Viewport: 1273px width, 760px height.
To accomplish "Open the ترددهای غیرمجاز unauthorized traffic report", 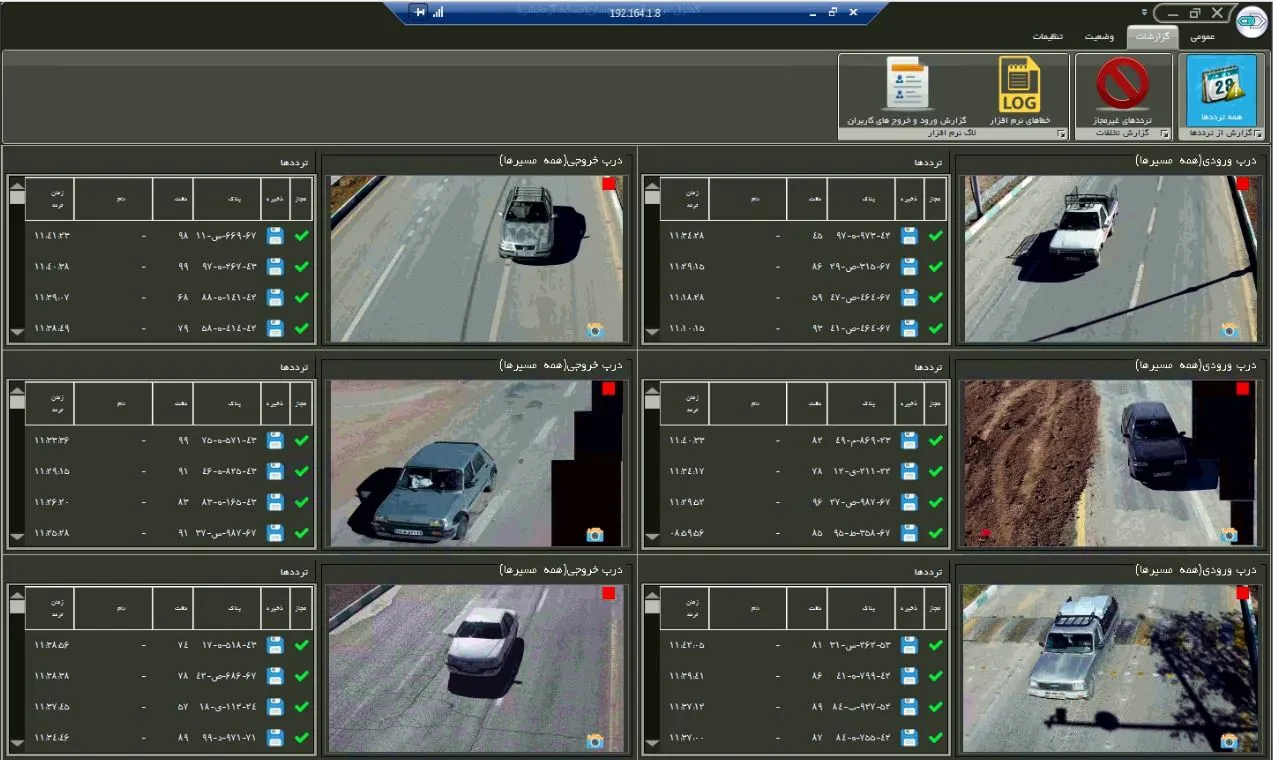I will coord(1122,90).
